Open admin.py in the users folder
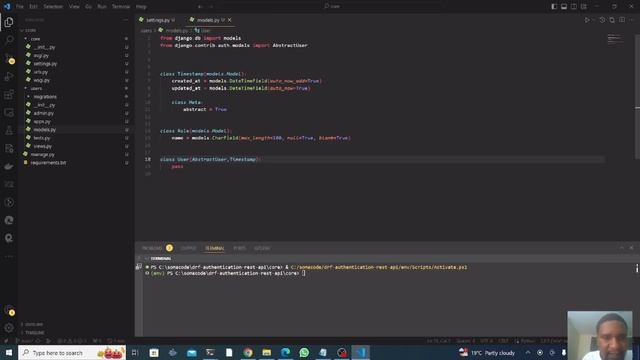The width and height of the screenshot is (640, 360). click(x=43, y=113)
